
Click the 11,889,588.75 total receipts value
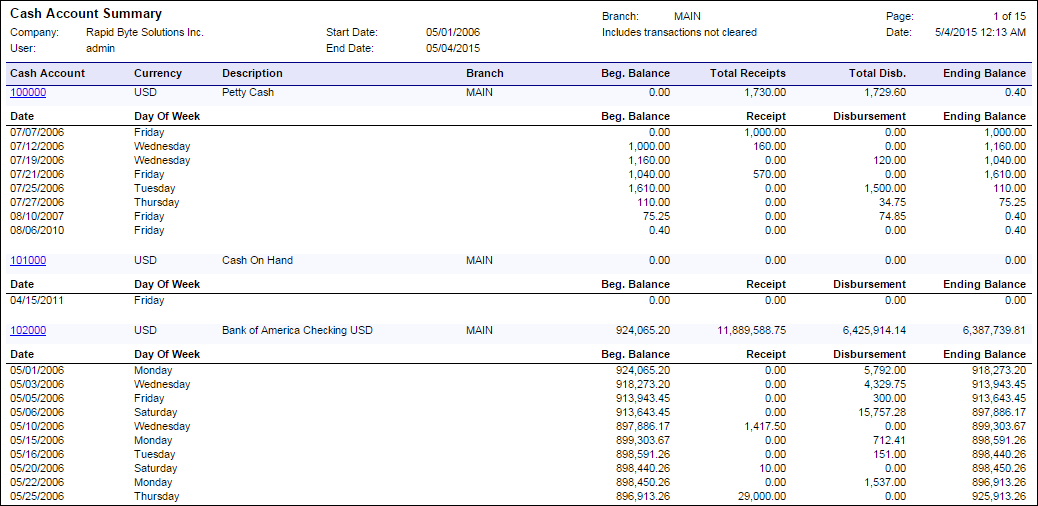click(751, 330)
